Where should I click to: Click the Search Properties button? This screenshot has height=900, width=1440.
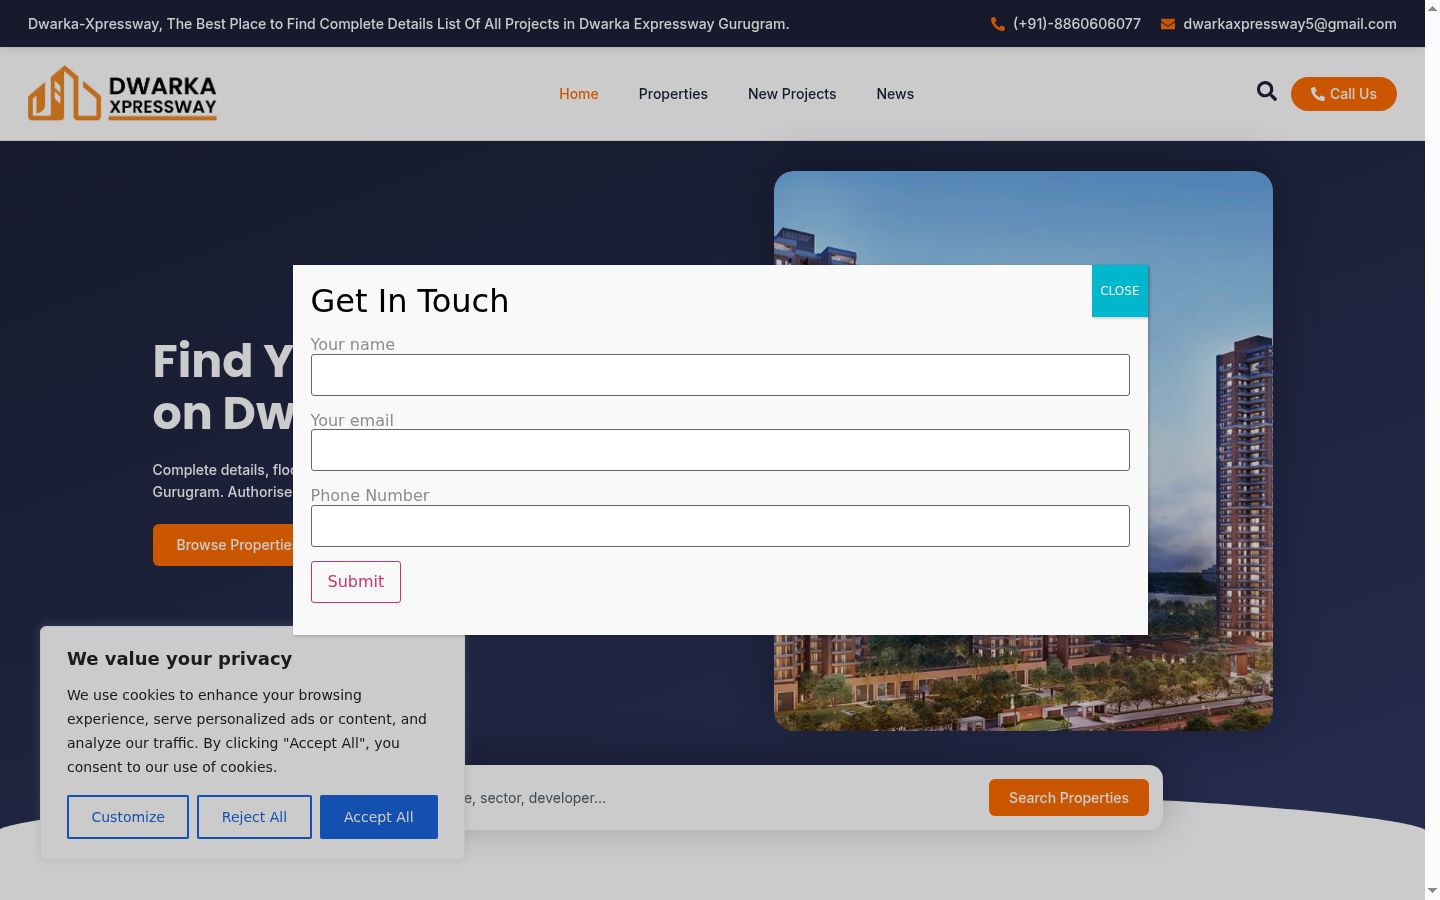point(1069,798)
